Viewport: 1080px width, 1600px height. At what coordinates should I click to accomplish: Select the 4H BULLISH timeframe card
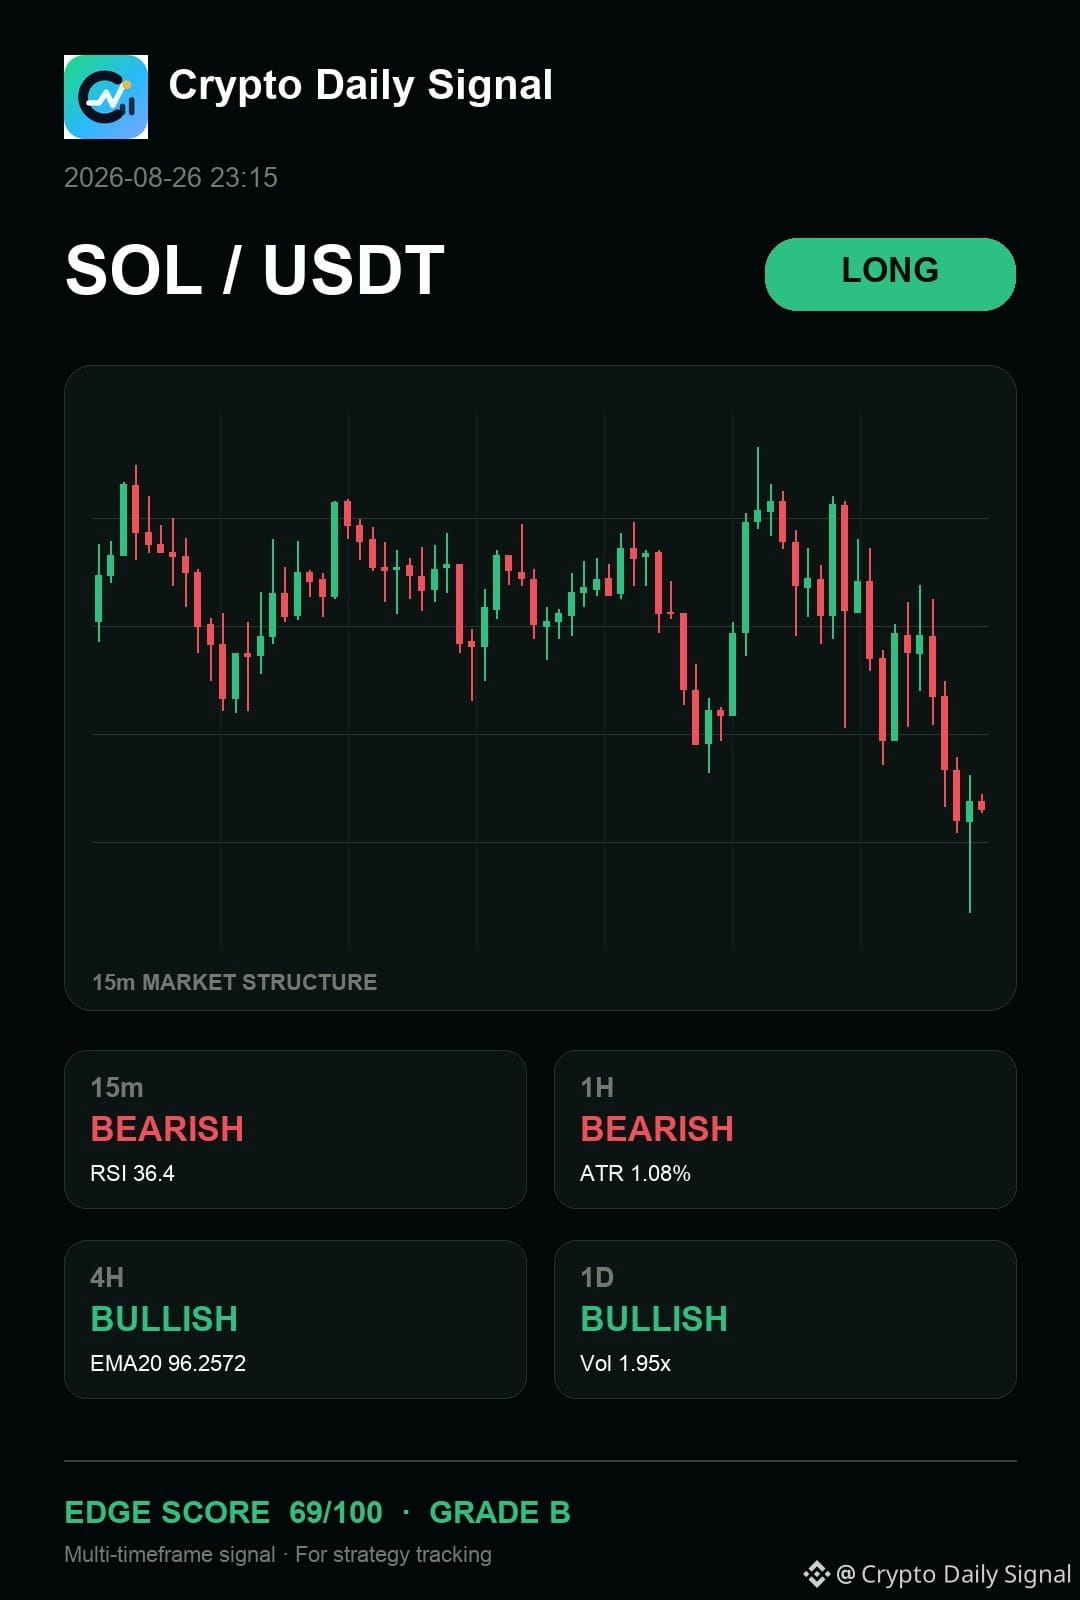pos(295,1319)
